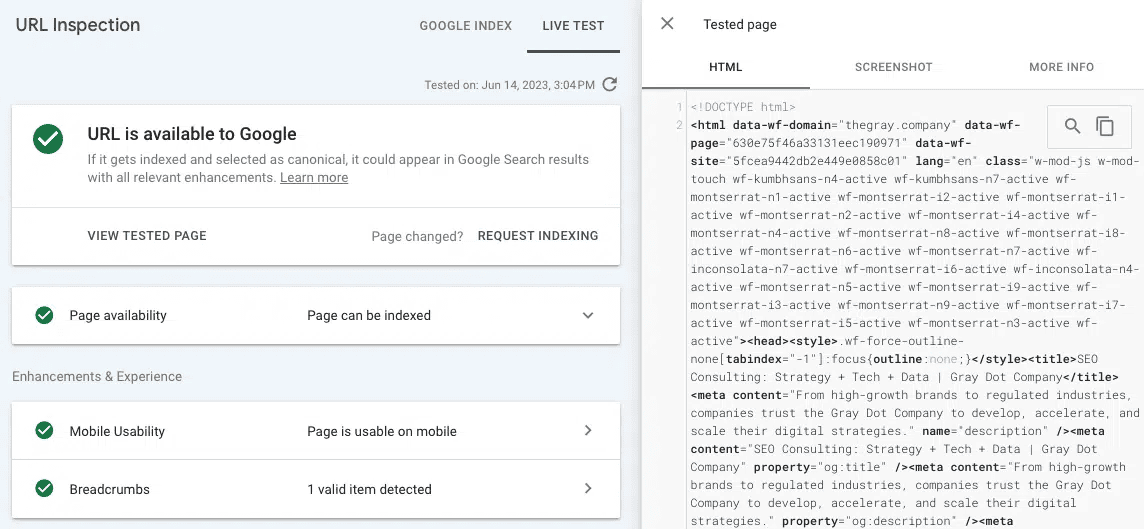The width and height of the screenshot is (1144, 529).
Task: Click the Mobile Usability green check icon
Action: point(44,431)
